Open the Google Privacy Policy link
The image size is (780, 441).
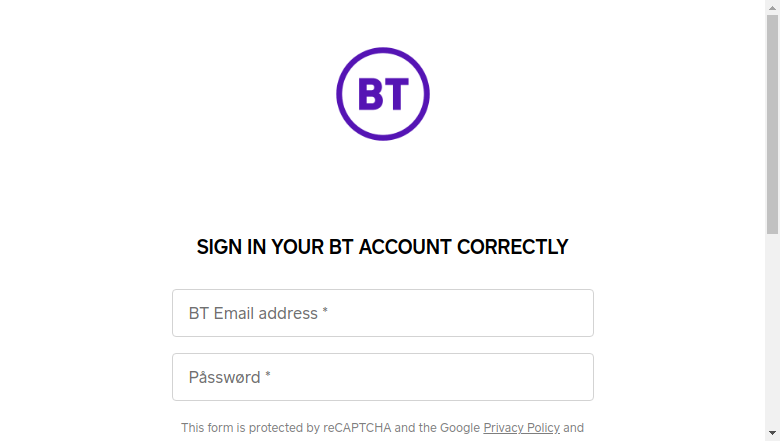[x=521, y=428]
